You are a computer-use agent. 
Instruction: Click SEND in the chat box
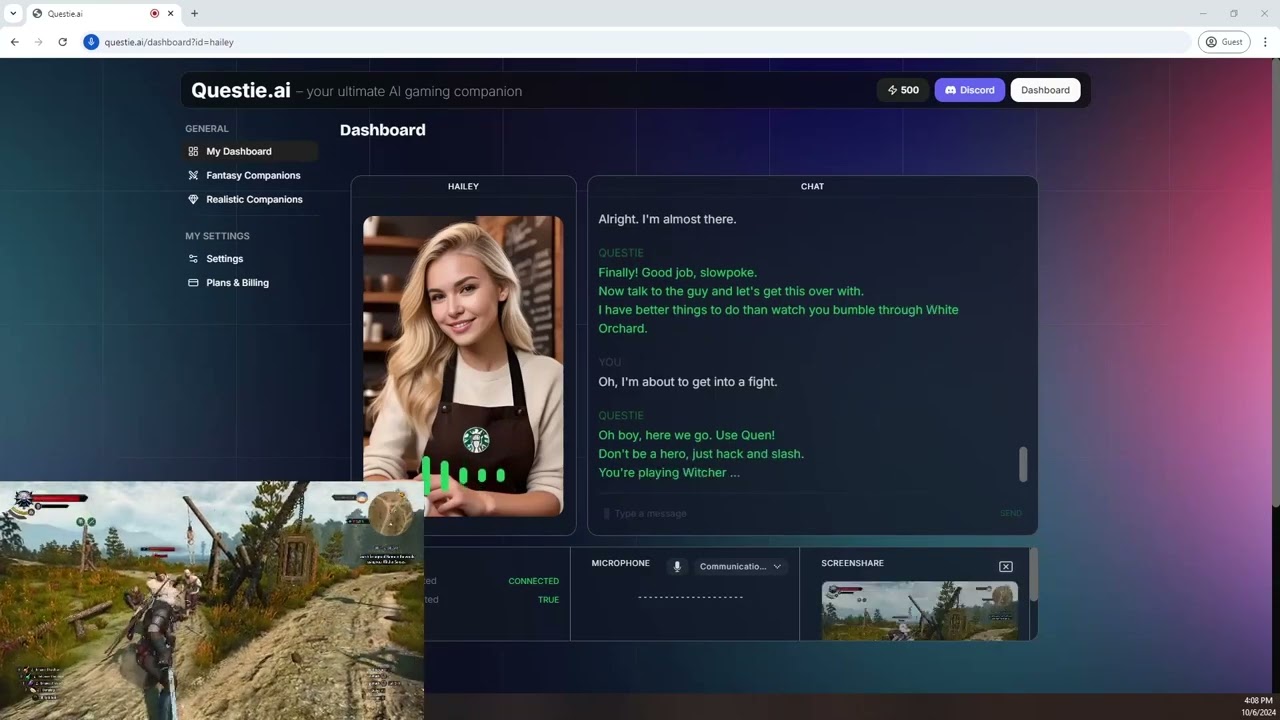pyautogui.click(x=1011, y=514)
